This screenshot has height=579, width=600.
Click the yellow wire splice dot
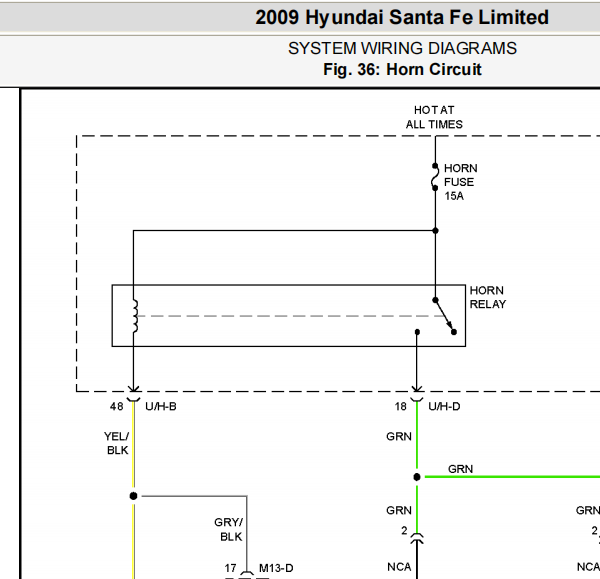tap(133, 496)
